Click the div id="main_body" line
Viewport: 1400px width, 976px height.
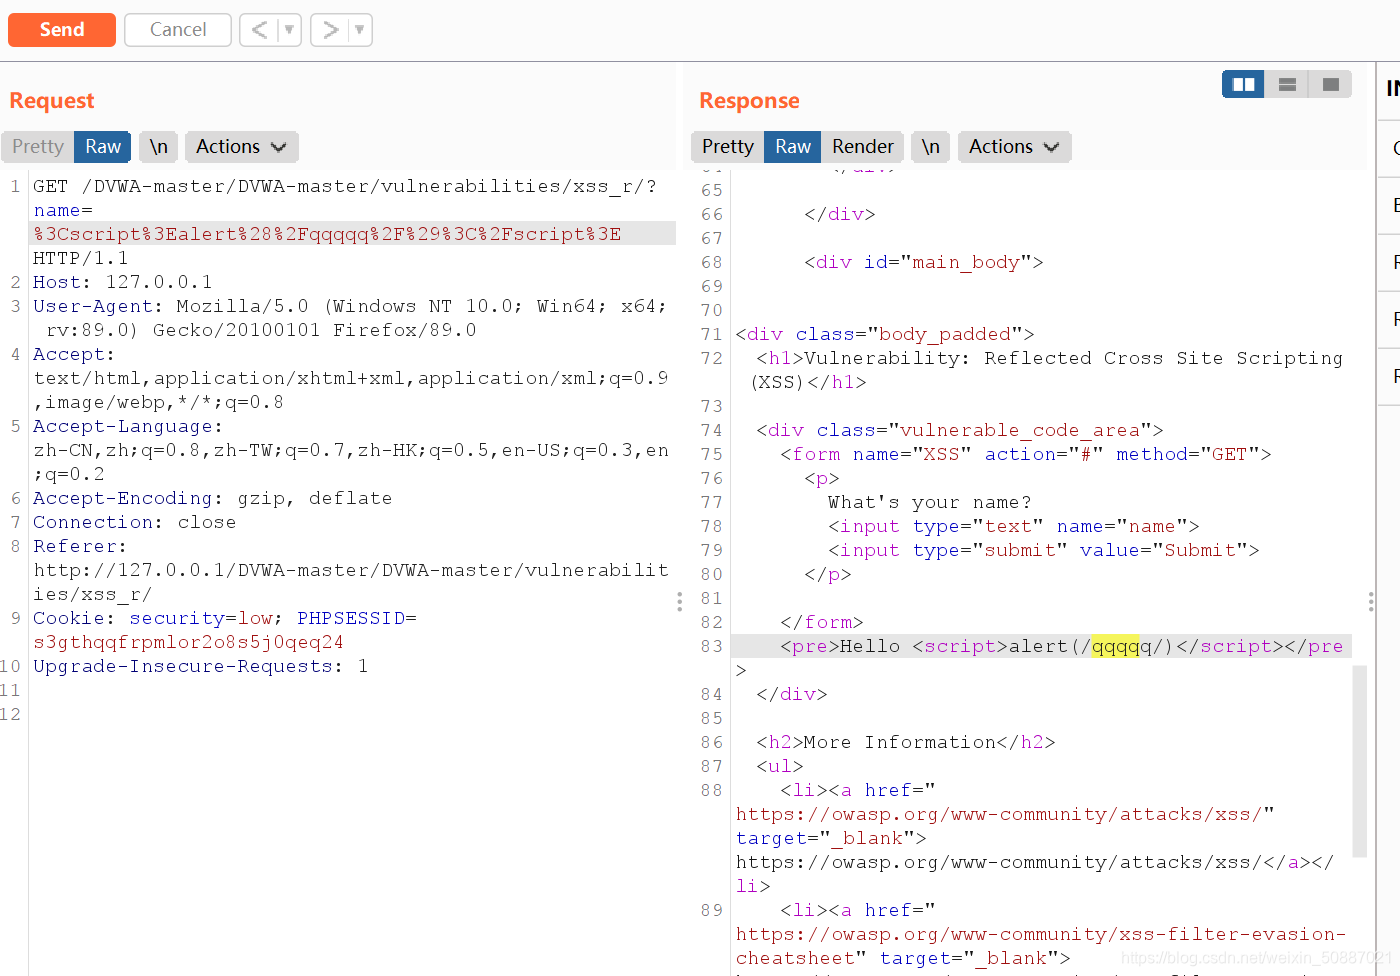pyautogui.click(x=924, y=262)
